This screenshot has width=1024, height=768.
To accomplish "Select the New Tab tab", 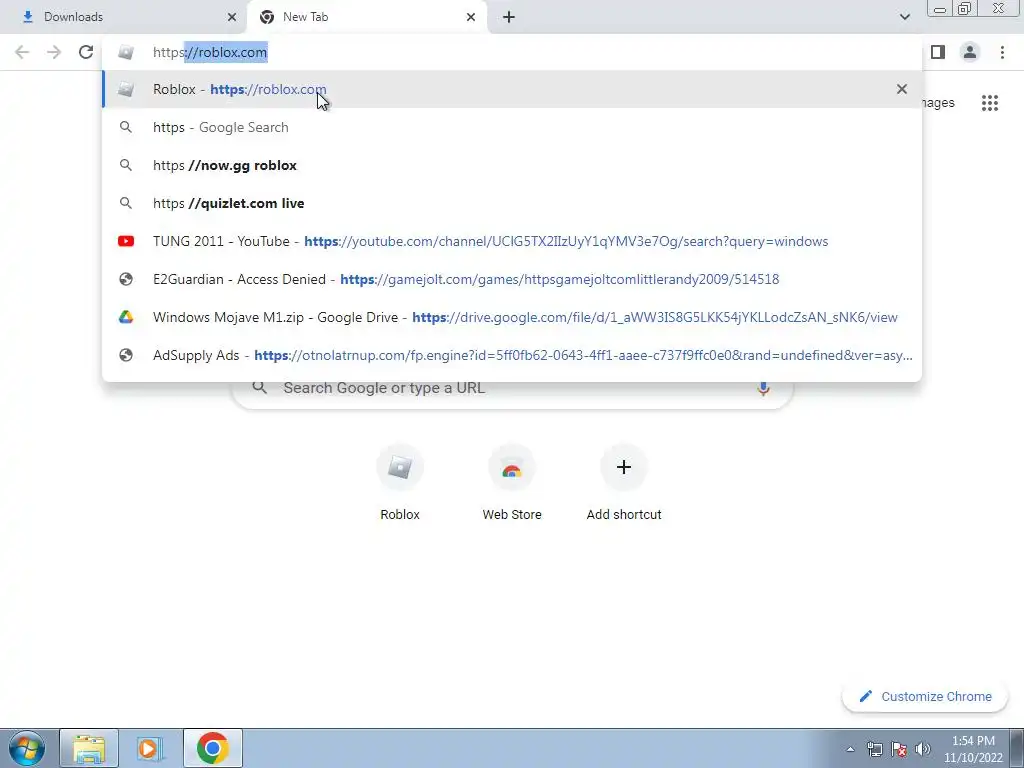I will [366, 17].
